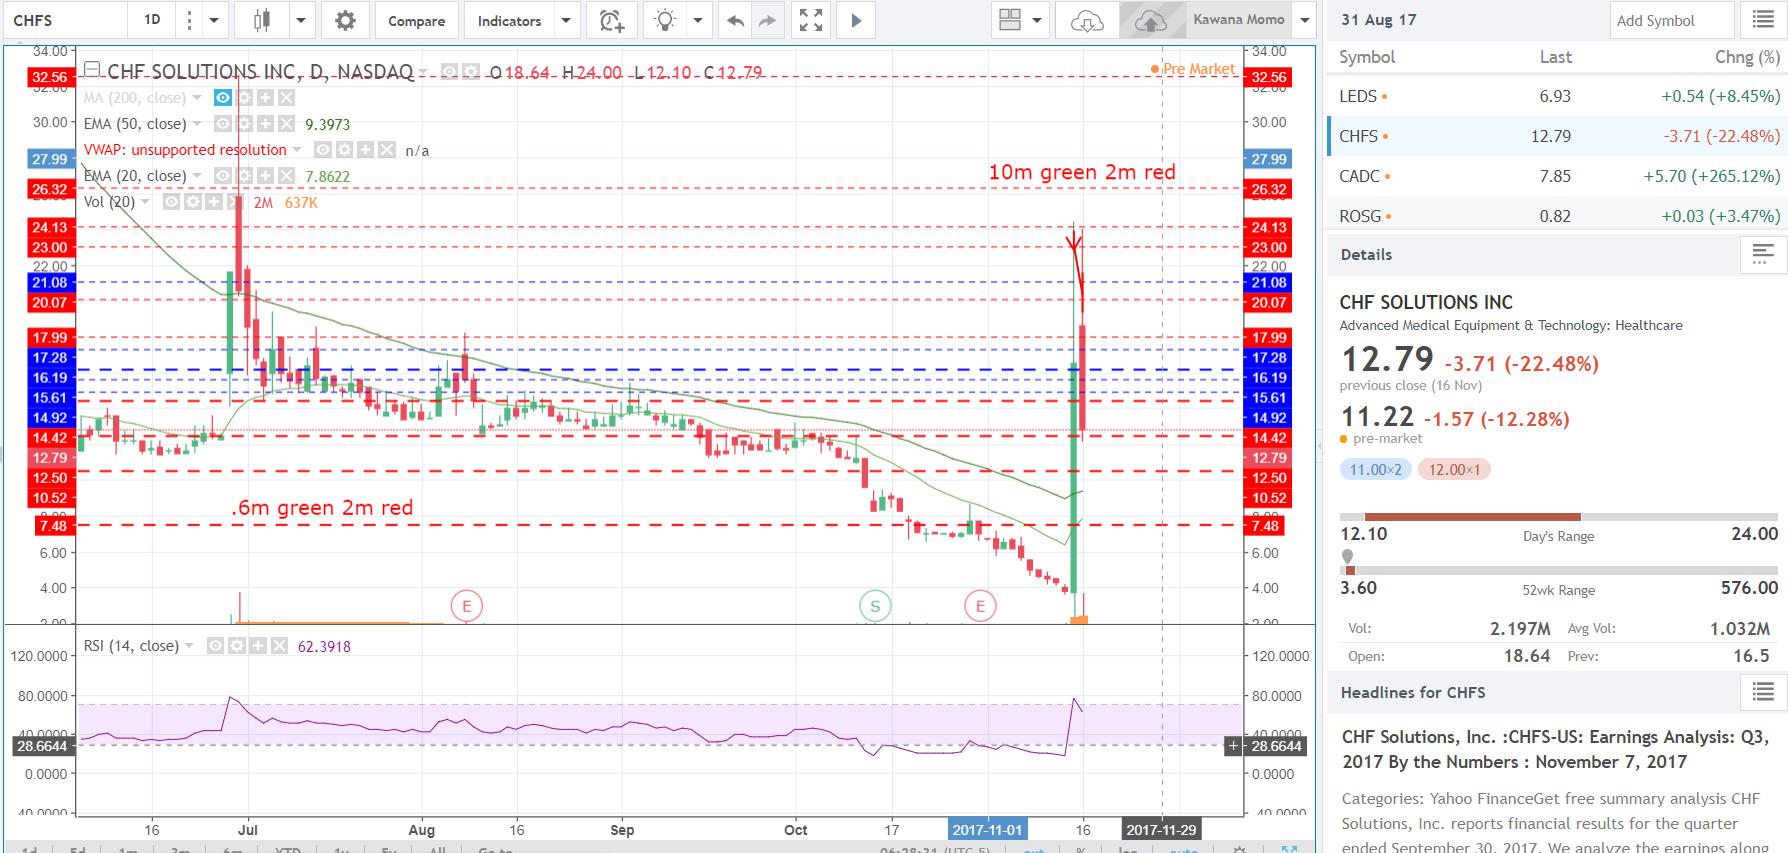
Task: Sort watchlist by the Last column
Action: [1555, 57]
